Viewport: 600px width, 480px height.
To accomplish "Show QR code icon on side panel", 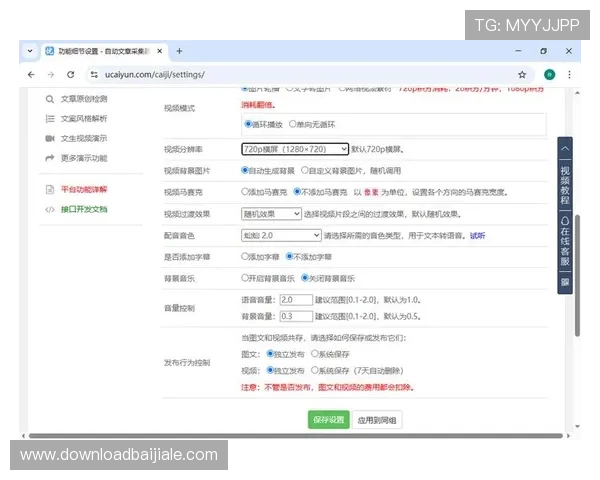I will pos(565,282).
